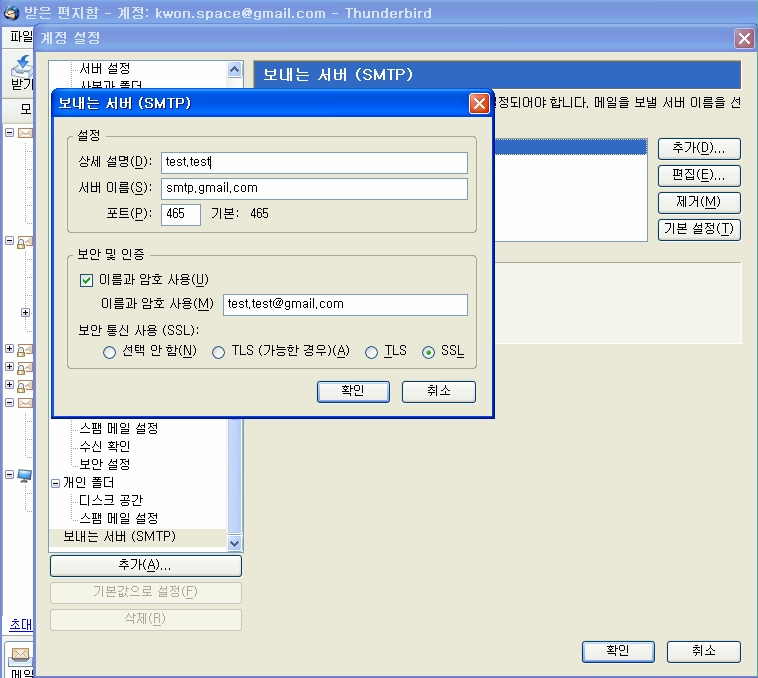Click 확인 in the SMTP server dialog
The height and width of the screenshot is (678, 758).
[x=353, y=391]
